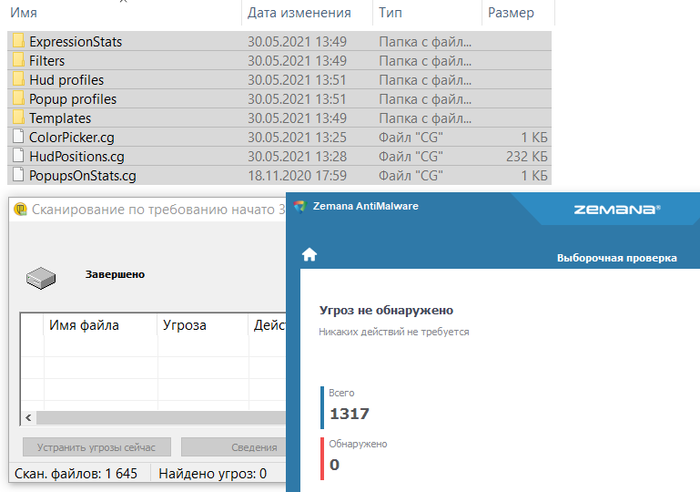
Task: Click the scan results left scroll arrow
Action: click(x=29, y=418)
